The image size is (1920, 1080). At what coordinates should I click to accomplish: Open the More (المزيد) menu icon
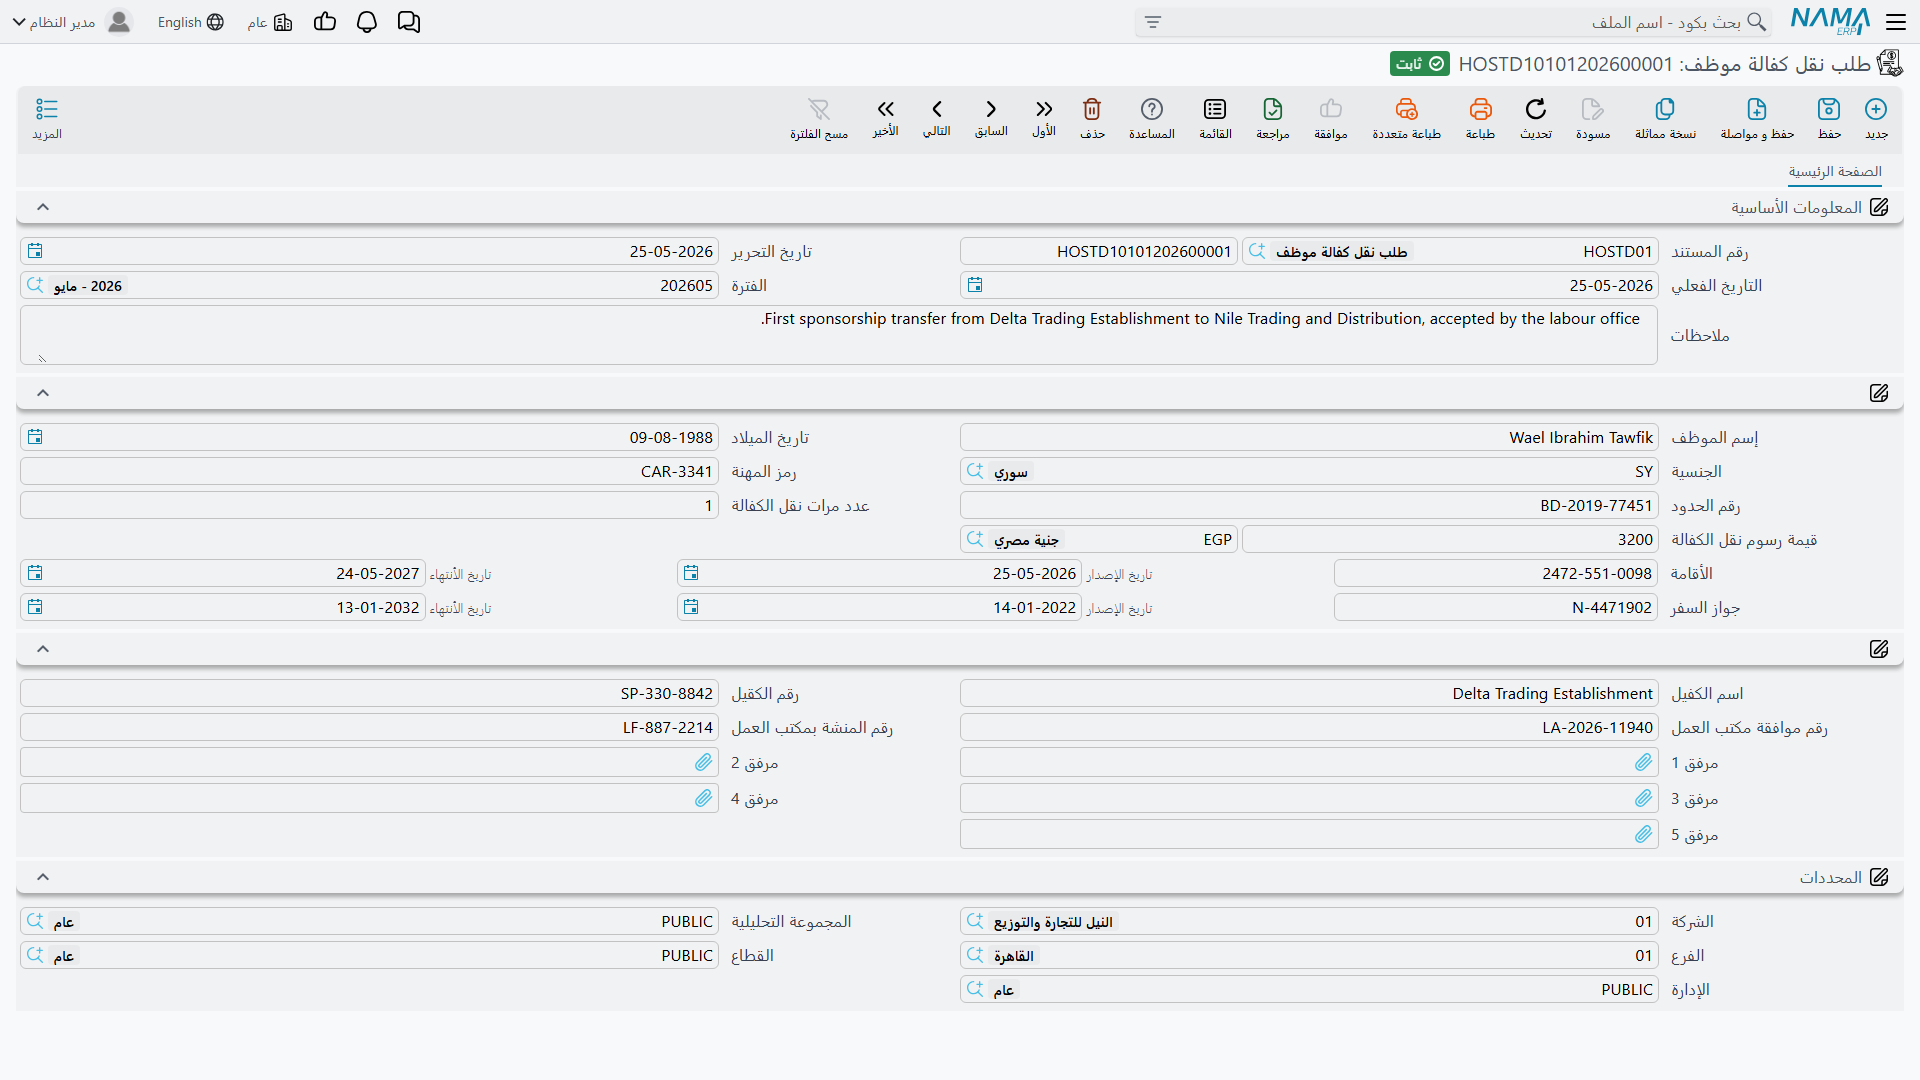click(47, 109)
